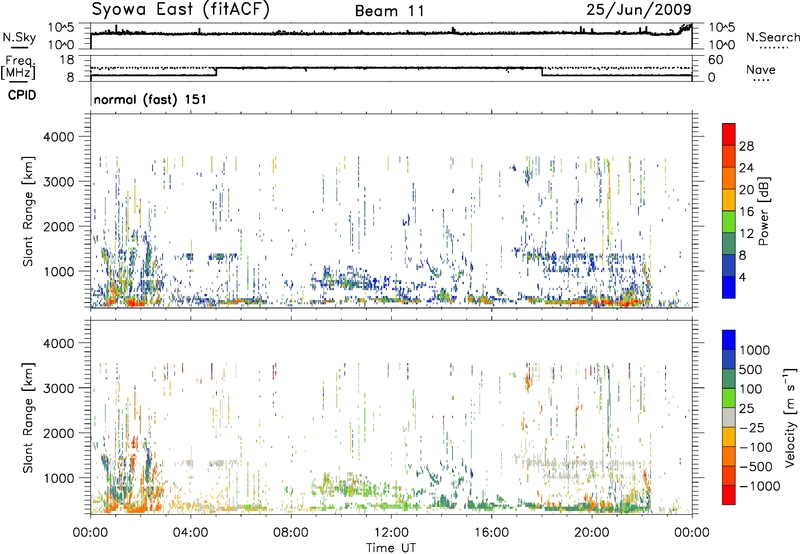
Task: Click the "500" Velocity color bar label
Action: pyautogui.click(x=751, y=369)
